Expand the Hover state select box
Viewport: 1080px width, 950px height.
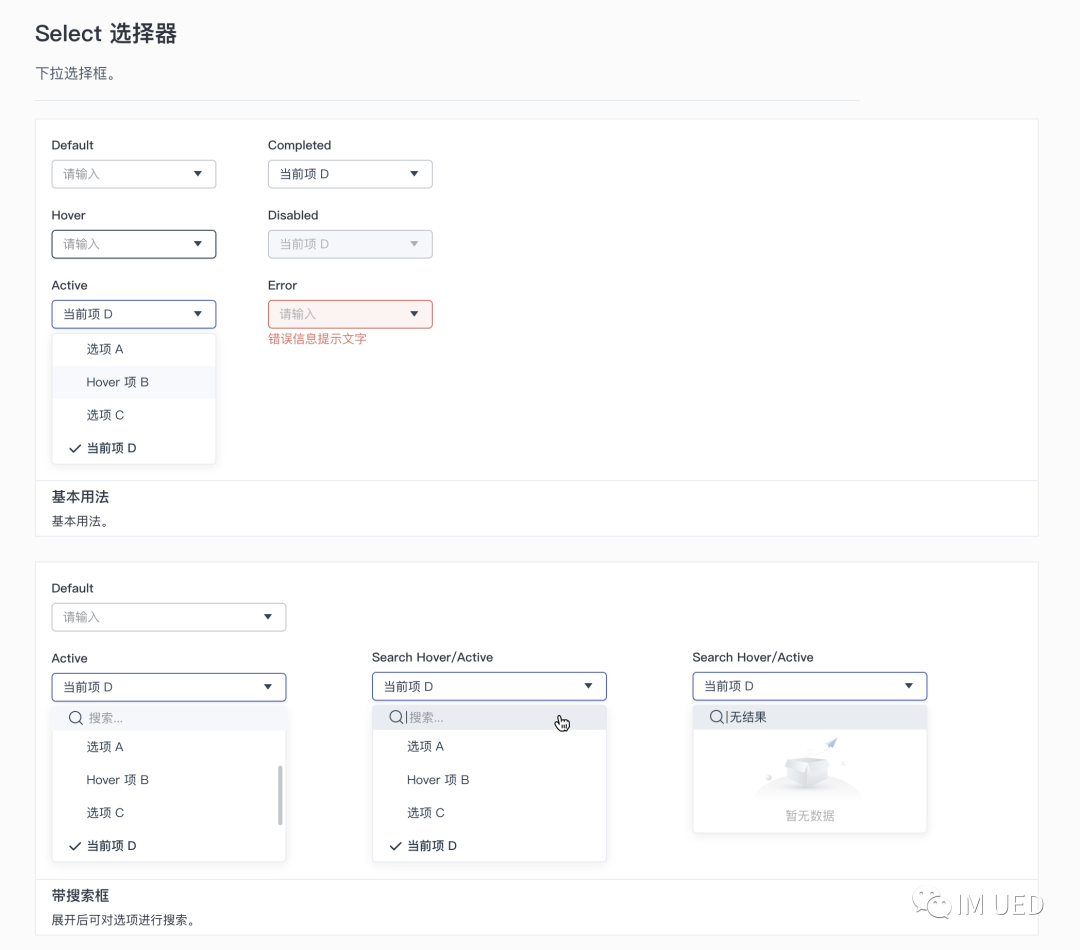[x=134, y=244]
